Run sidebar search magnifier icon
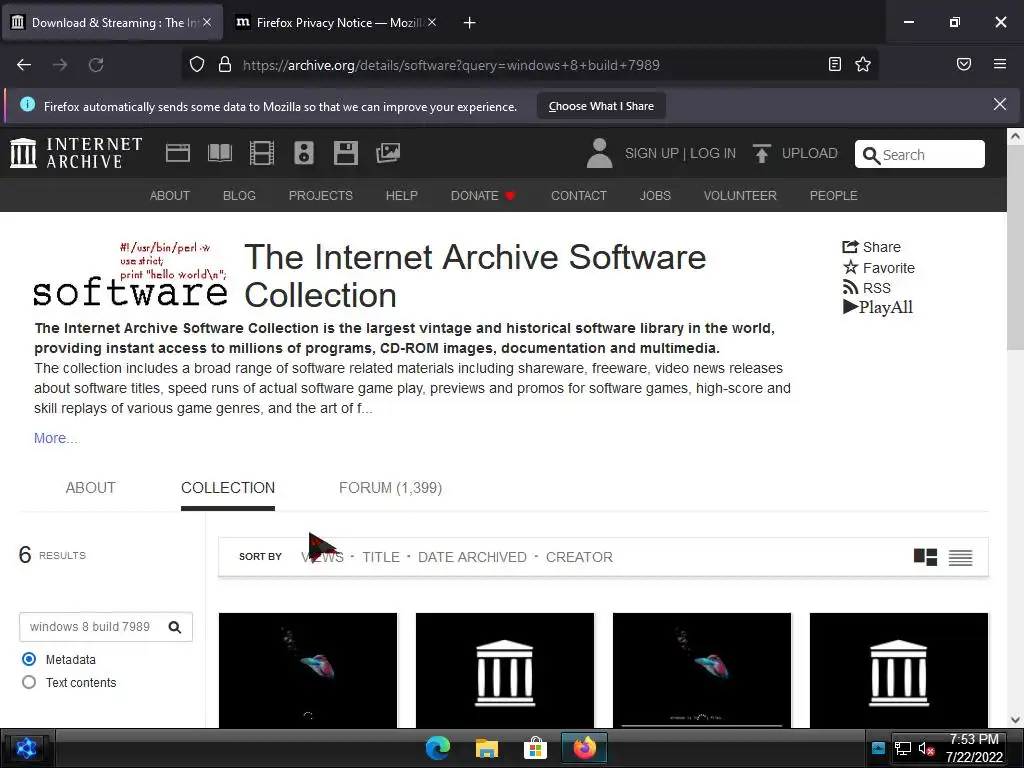1024x768 pixels. pyautogui.click(x=174, y=627)
